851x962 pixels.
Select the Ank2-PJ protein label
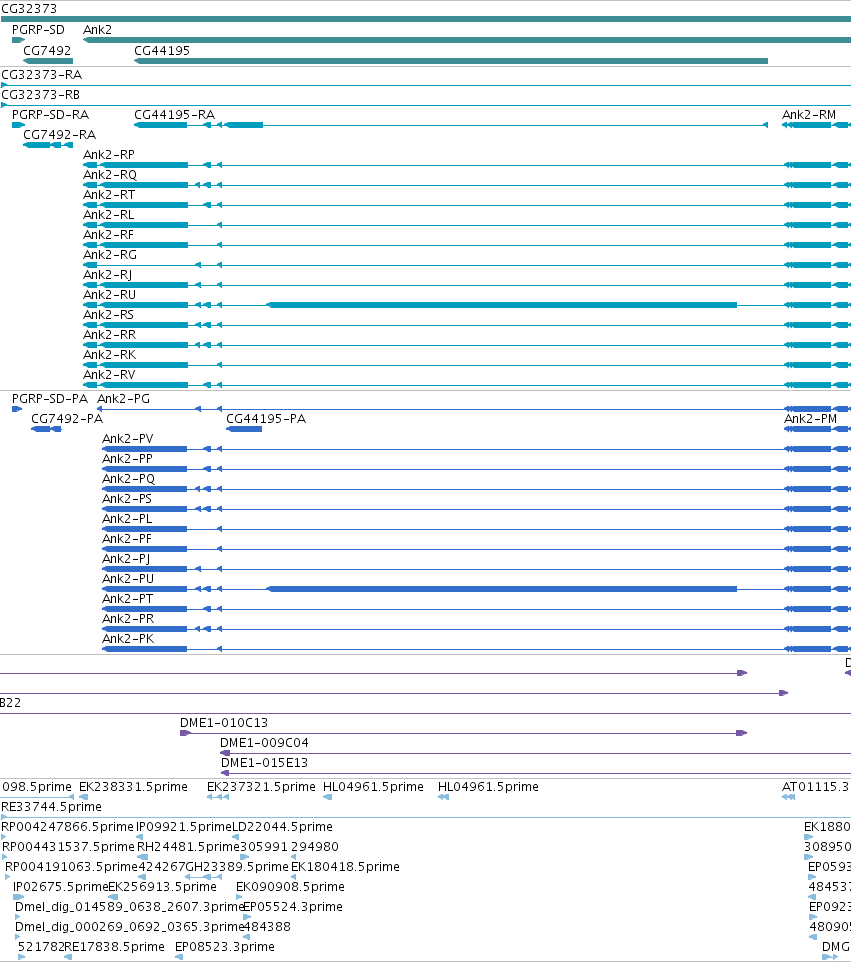pyautogui.click(x=126, y=559)
